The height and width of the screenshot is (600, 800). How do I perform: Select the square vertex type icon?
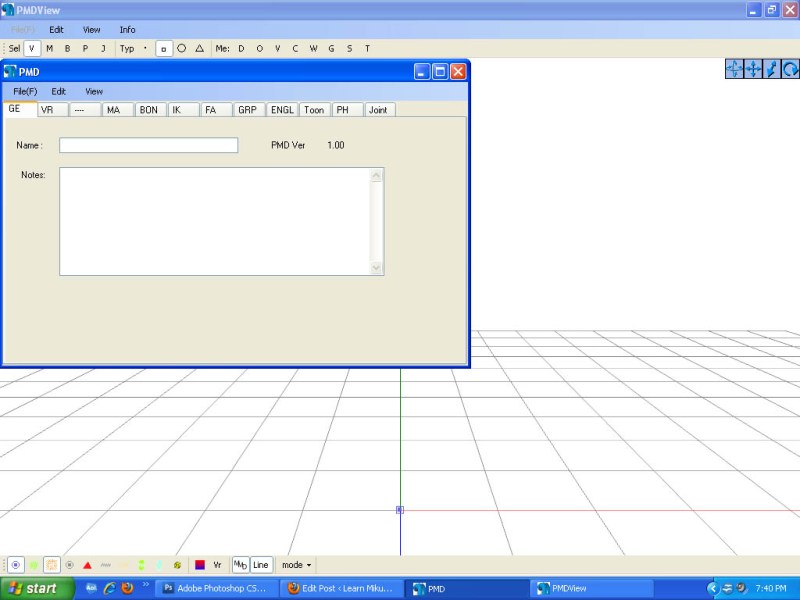point(163,49)
